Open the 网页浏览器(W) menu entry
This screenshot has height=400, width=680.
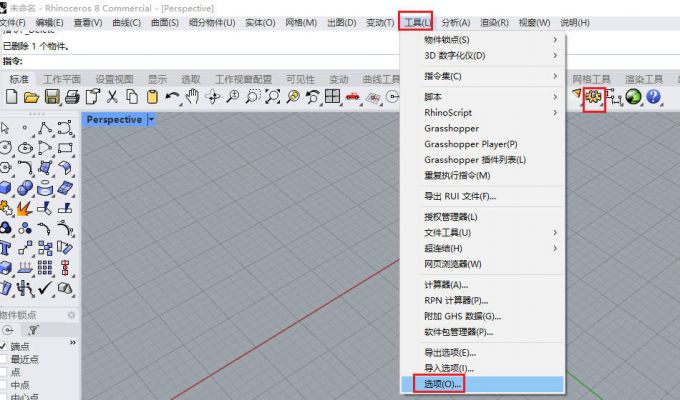(483, 264)
